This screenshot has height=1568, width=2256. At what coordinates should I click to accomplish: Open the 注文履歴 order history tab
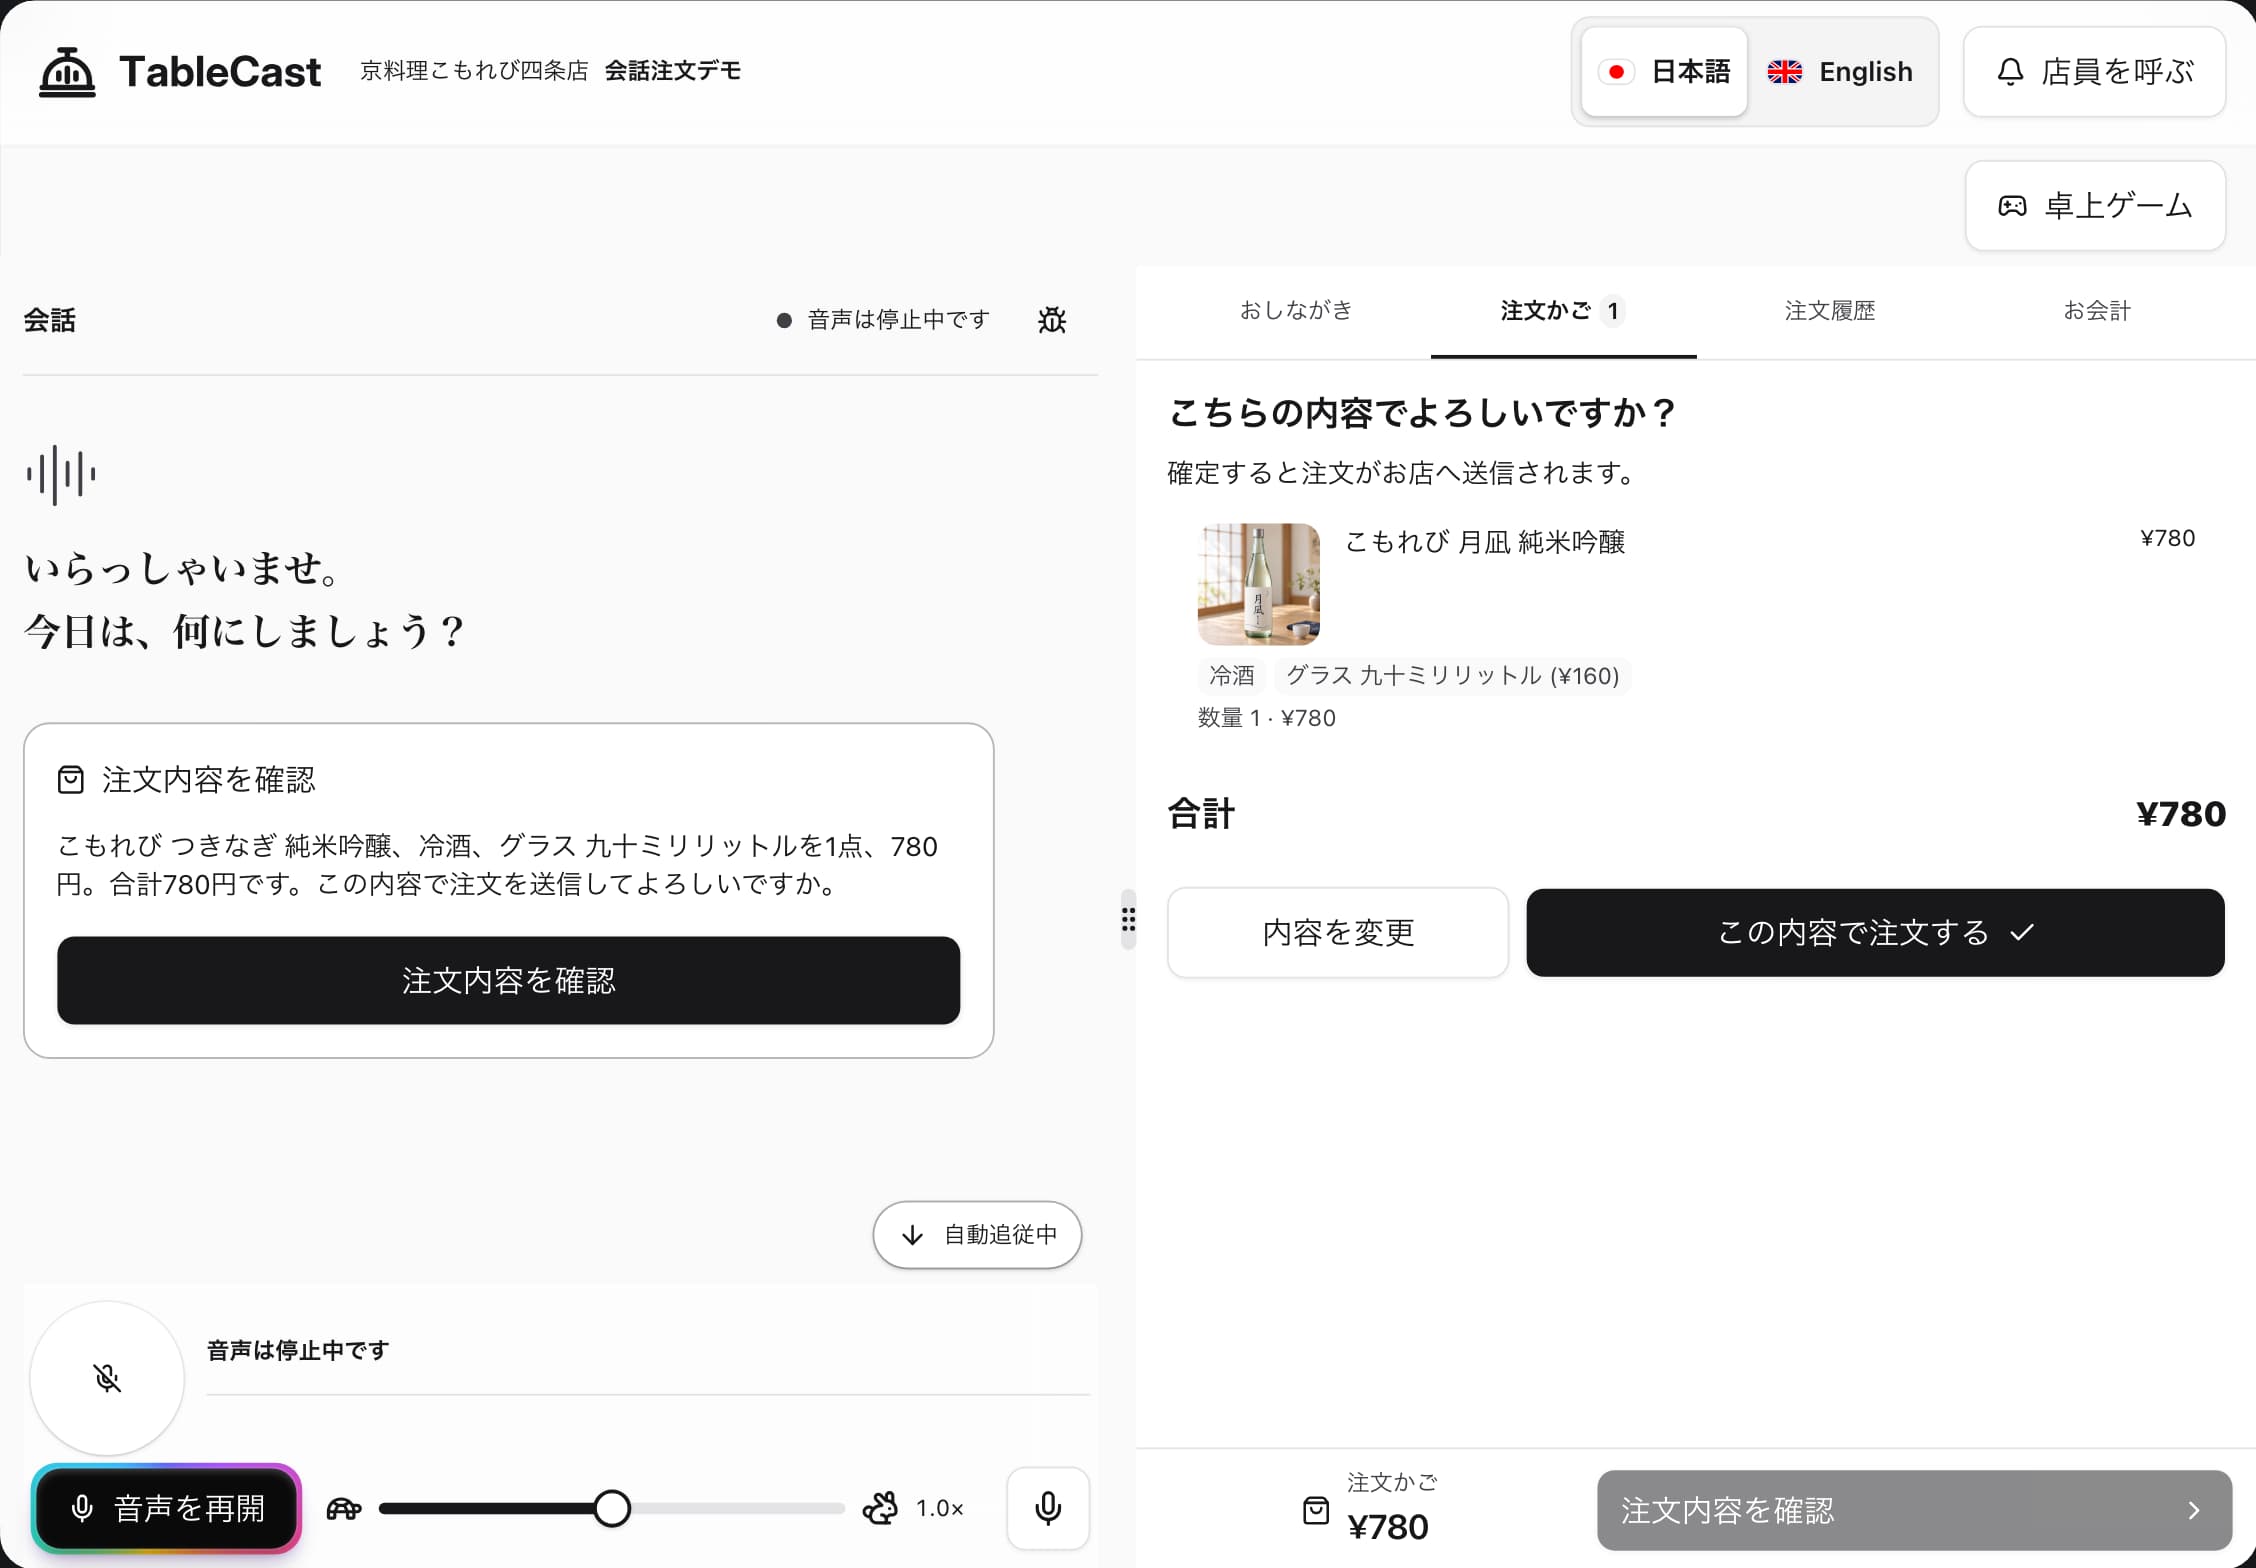(1830, 311)
